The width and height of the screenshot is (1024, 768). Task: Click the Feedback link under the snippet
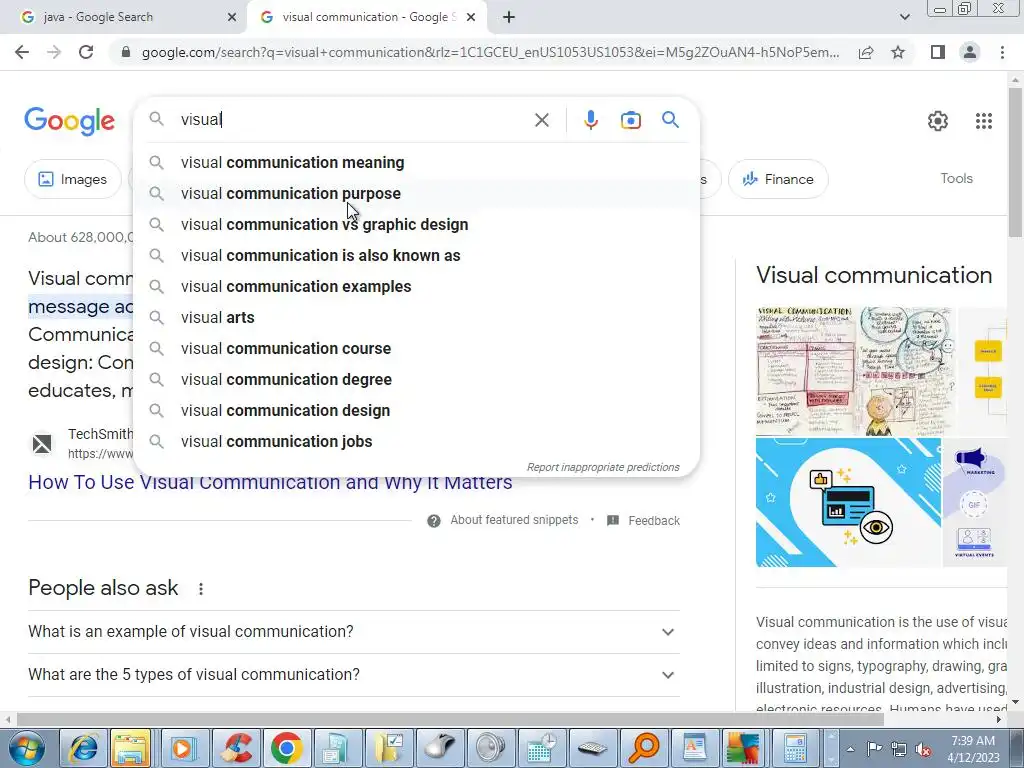tap(654, 521)
